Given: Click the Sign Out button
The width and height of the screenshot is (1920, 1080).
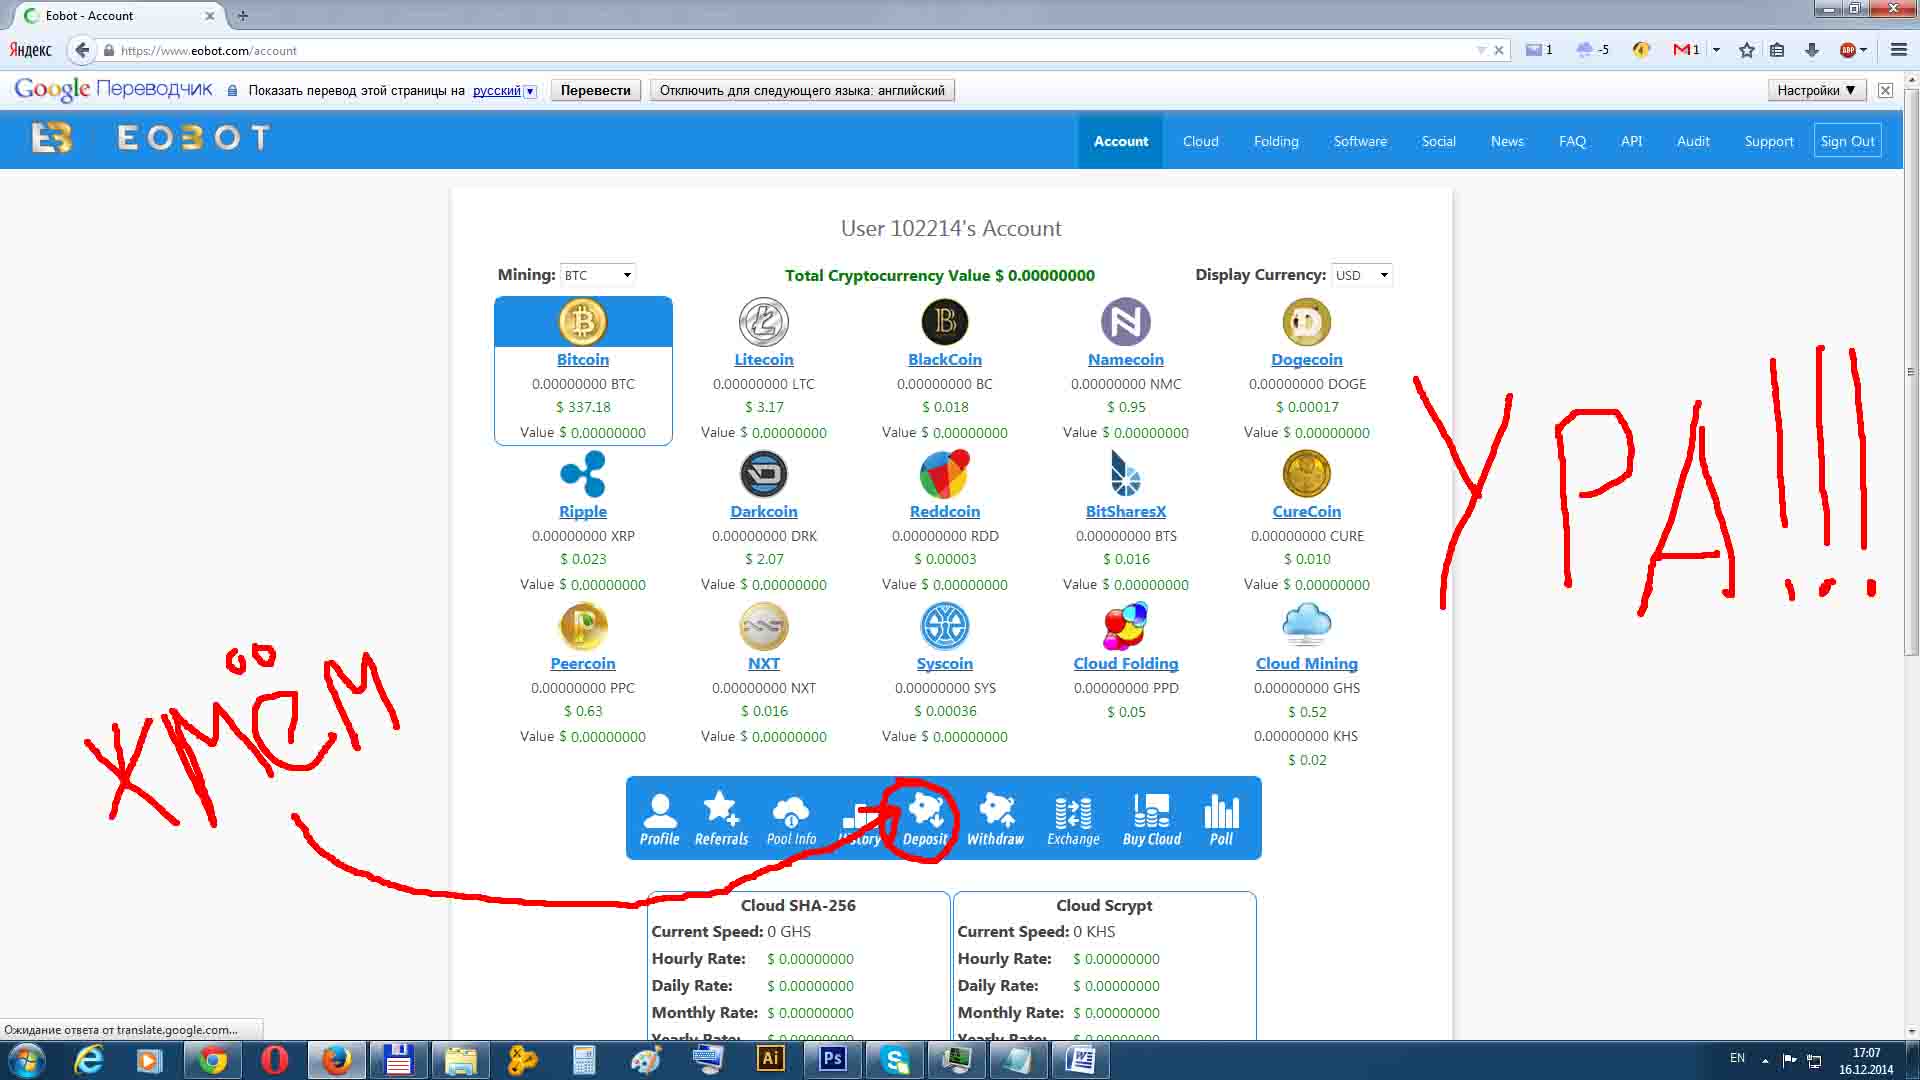Looking at the screenshot, I should pyautogui.click(x=1847, y=141).
